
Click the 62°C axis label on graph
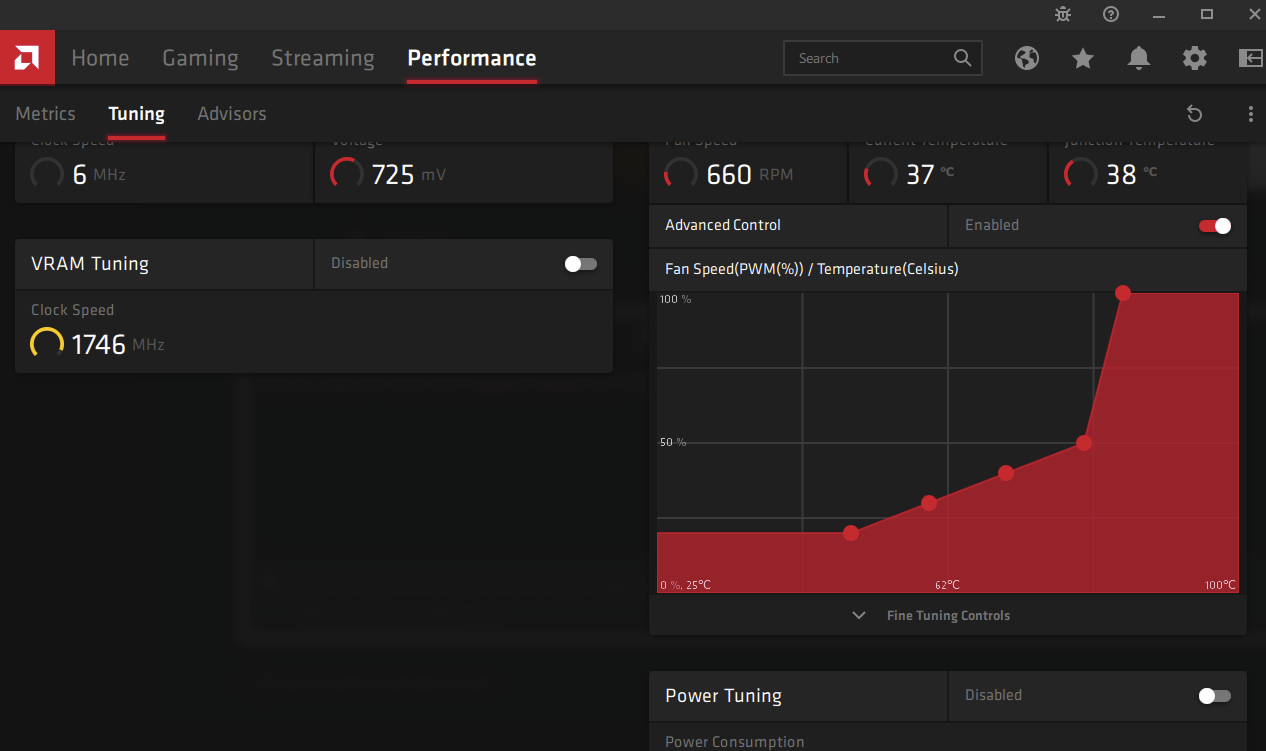[x=947, y=585]
